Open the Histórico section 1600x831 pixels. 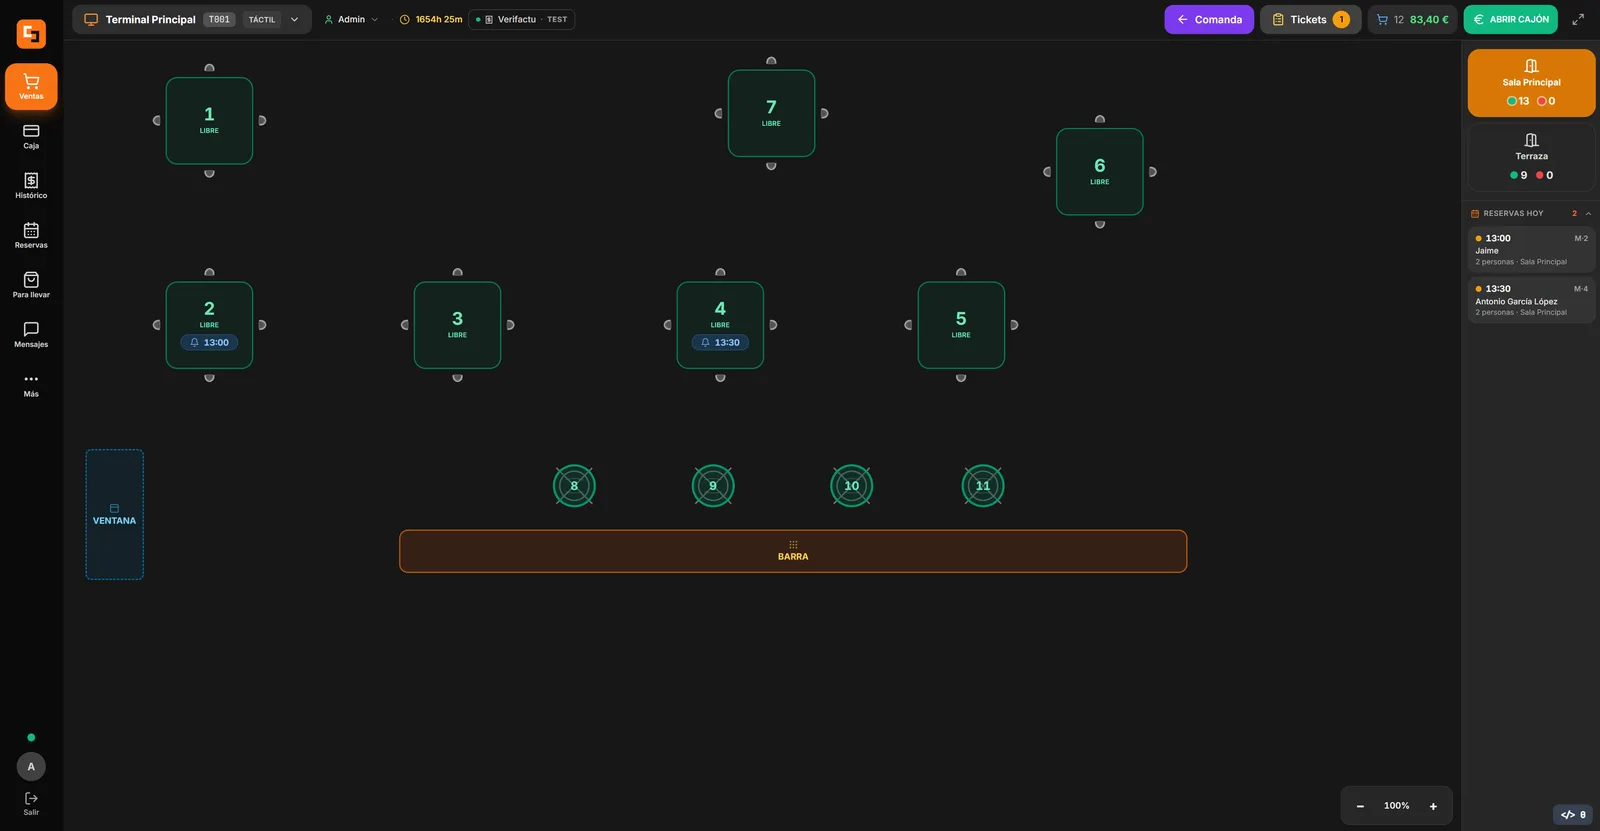tap(31, 186)
